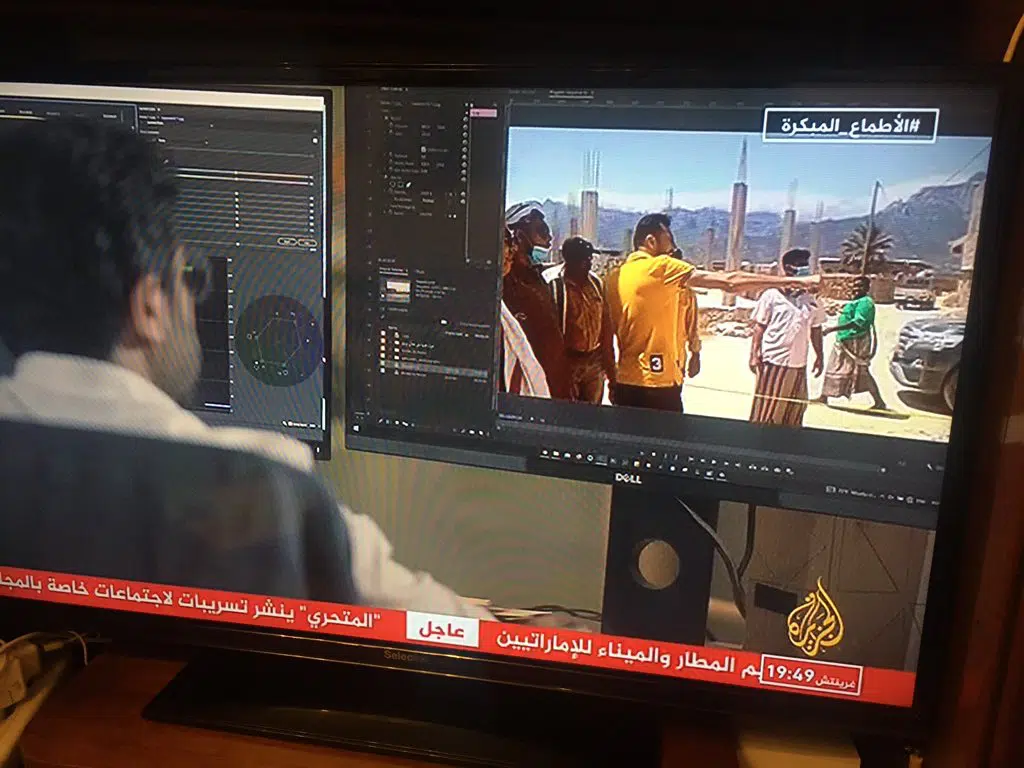This screenshot has height=768, width=1024.
Task: Click the highlighted active app in Windows taskbar
Action: click(x=601, y=460)
